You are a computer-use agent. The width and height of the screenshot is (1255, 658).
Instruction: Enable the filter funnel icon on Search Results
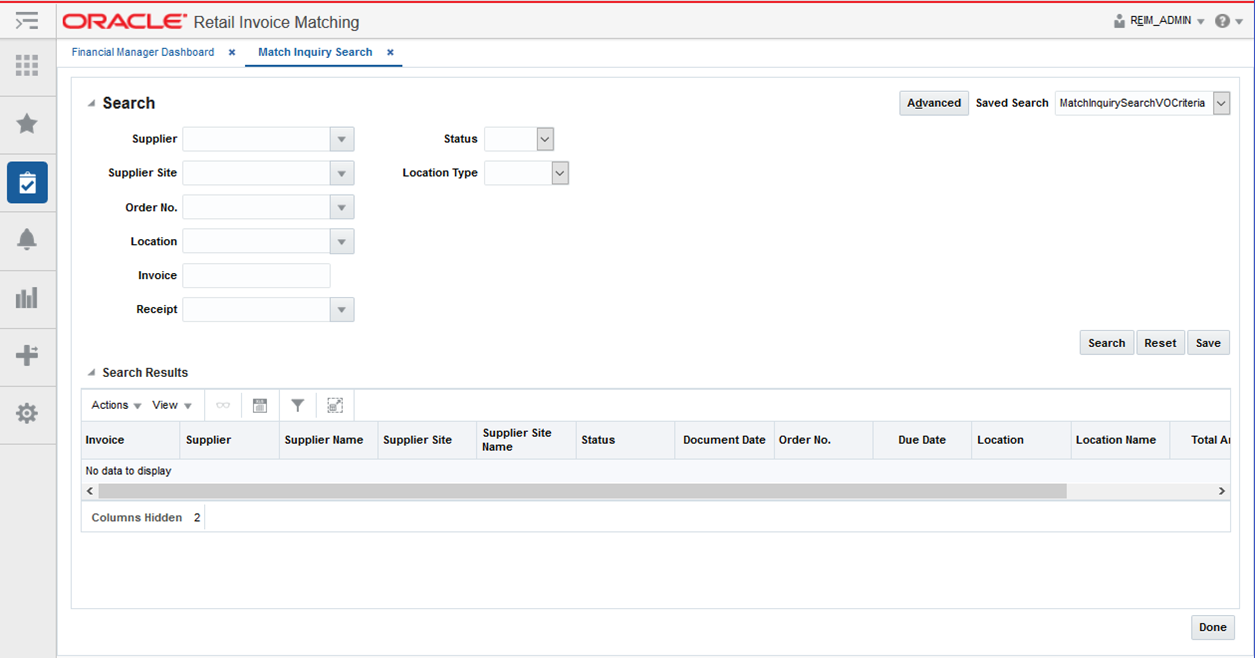[297, 405]
